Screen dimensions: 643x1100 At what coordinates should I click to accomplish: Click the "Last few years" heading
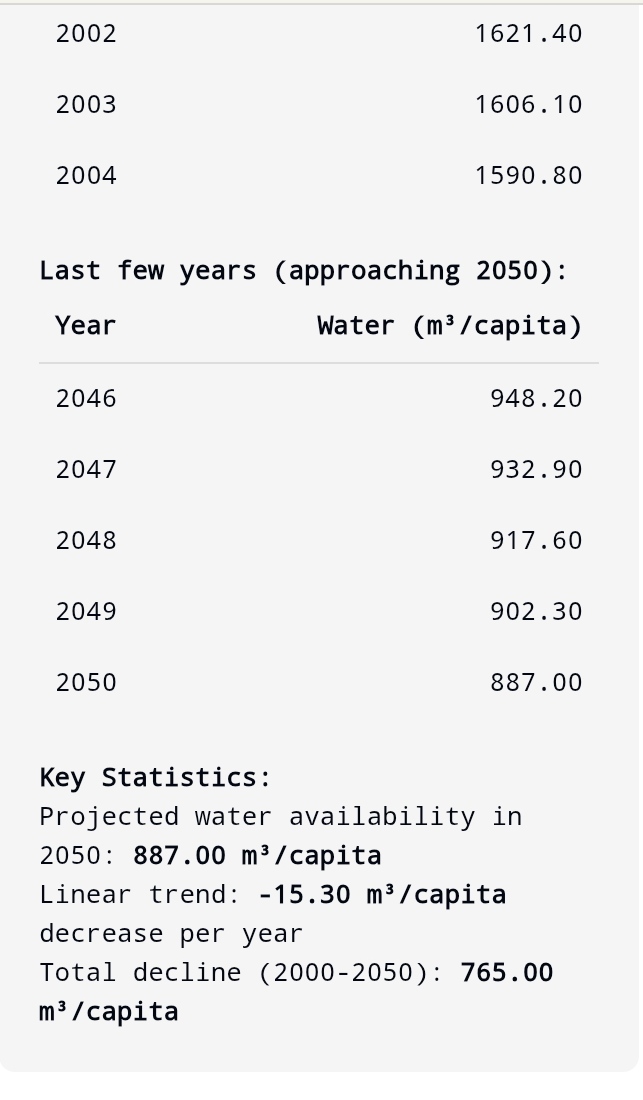[x=303, y=270]
